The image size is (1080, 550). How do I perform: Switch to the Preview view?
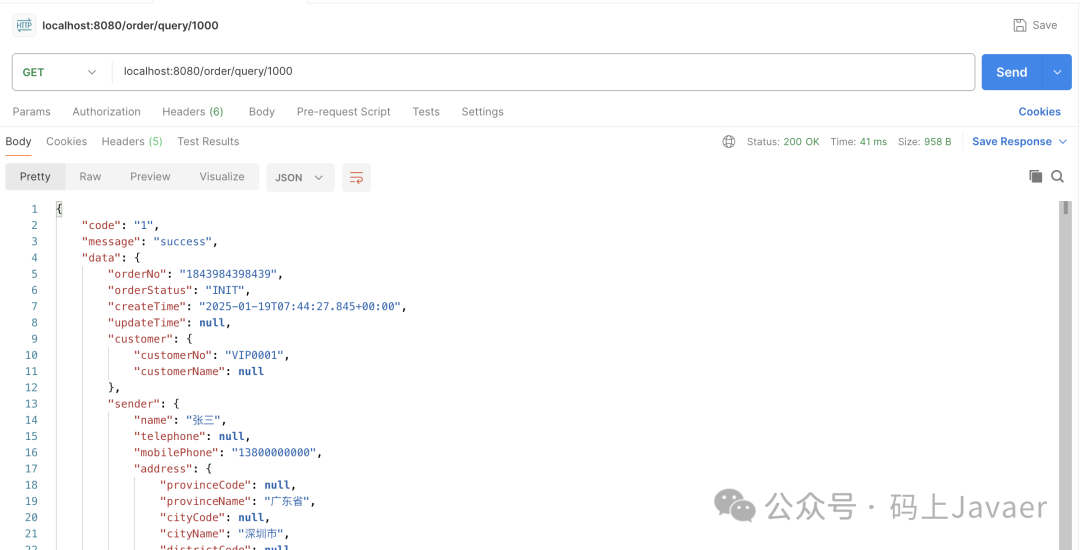coord(150,177)
